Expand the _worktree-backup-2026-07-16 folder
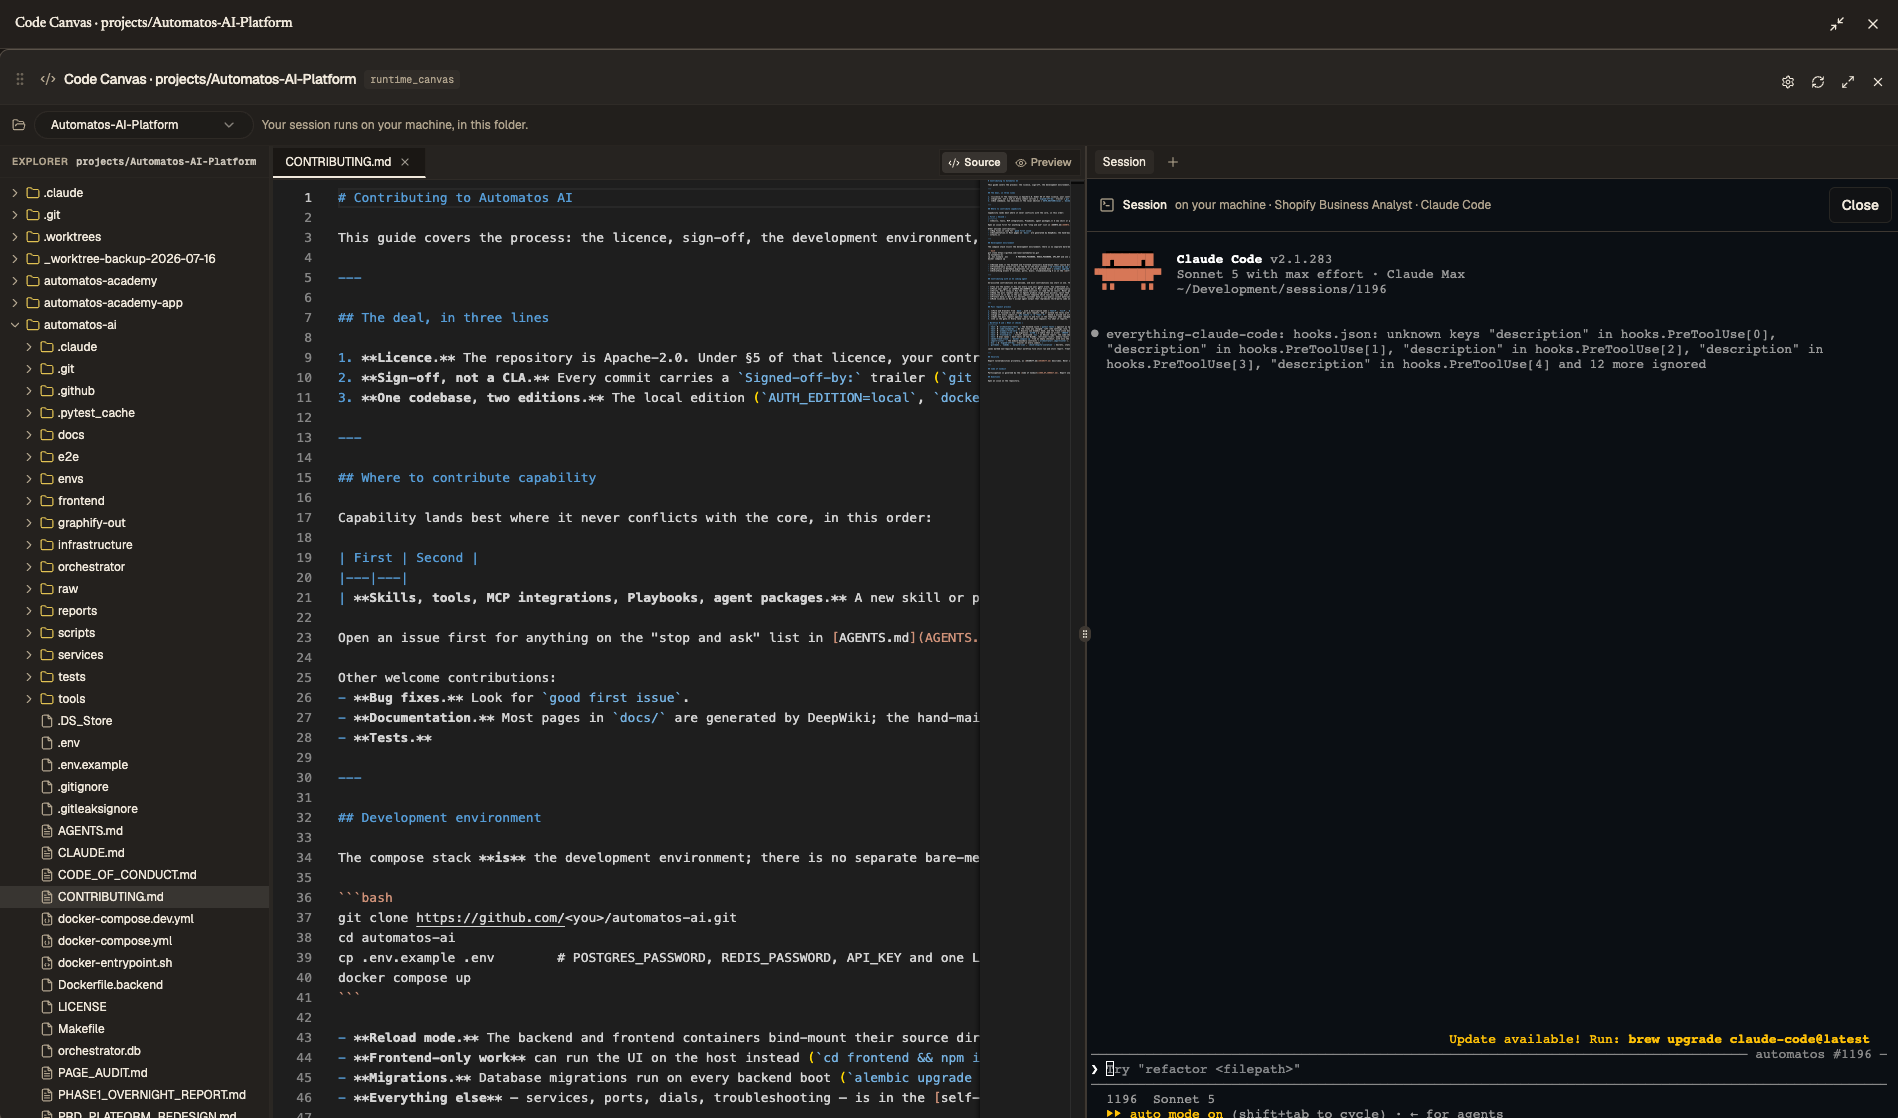Viewport: 1898px width, 1118px height. click(135, 259)
